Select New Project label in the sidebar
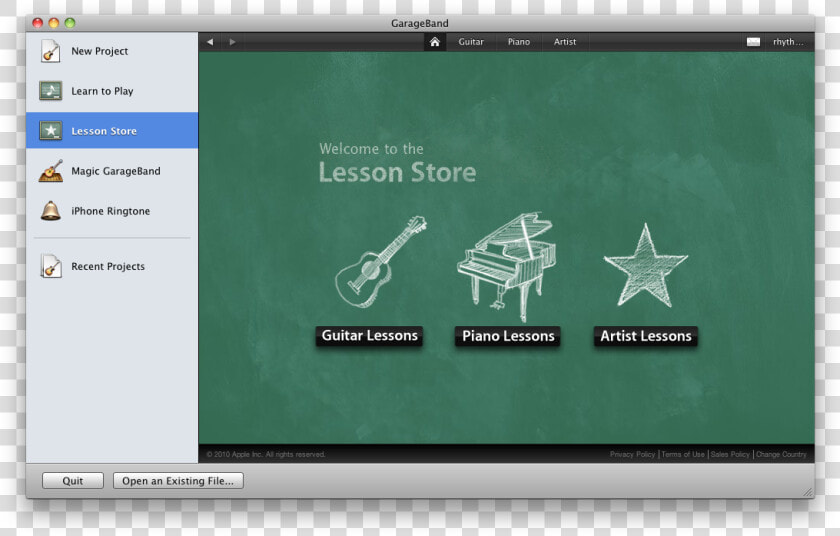840x536 pixels. [x=100, y=51]
